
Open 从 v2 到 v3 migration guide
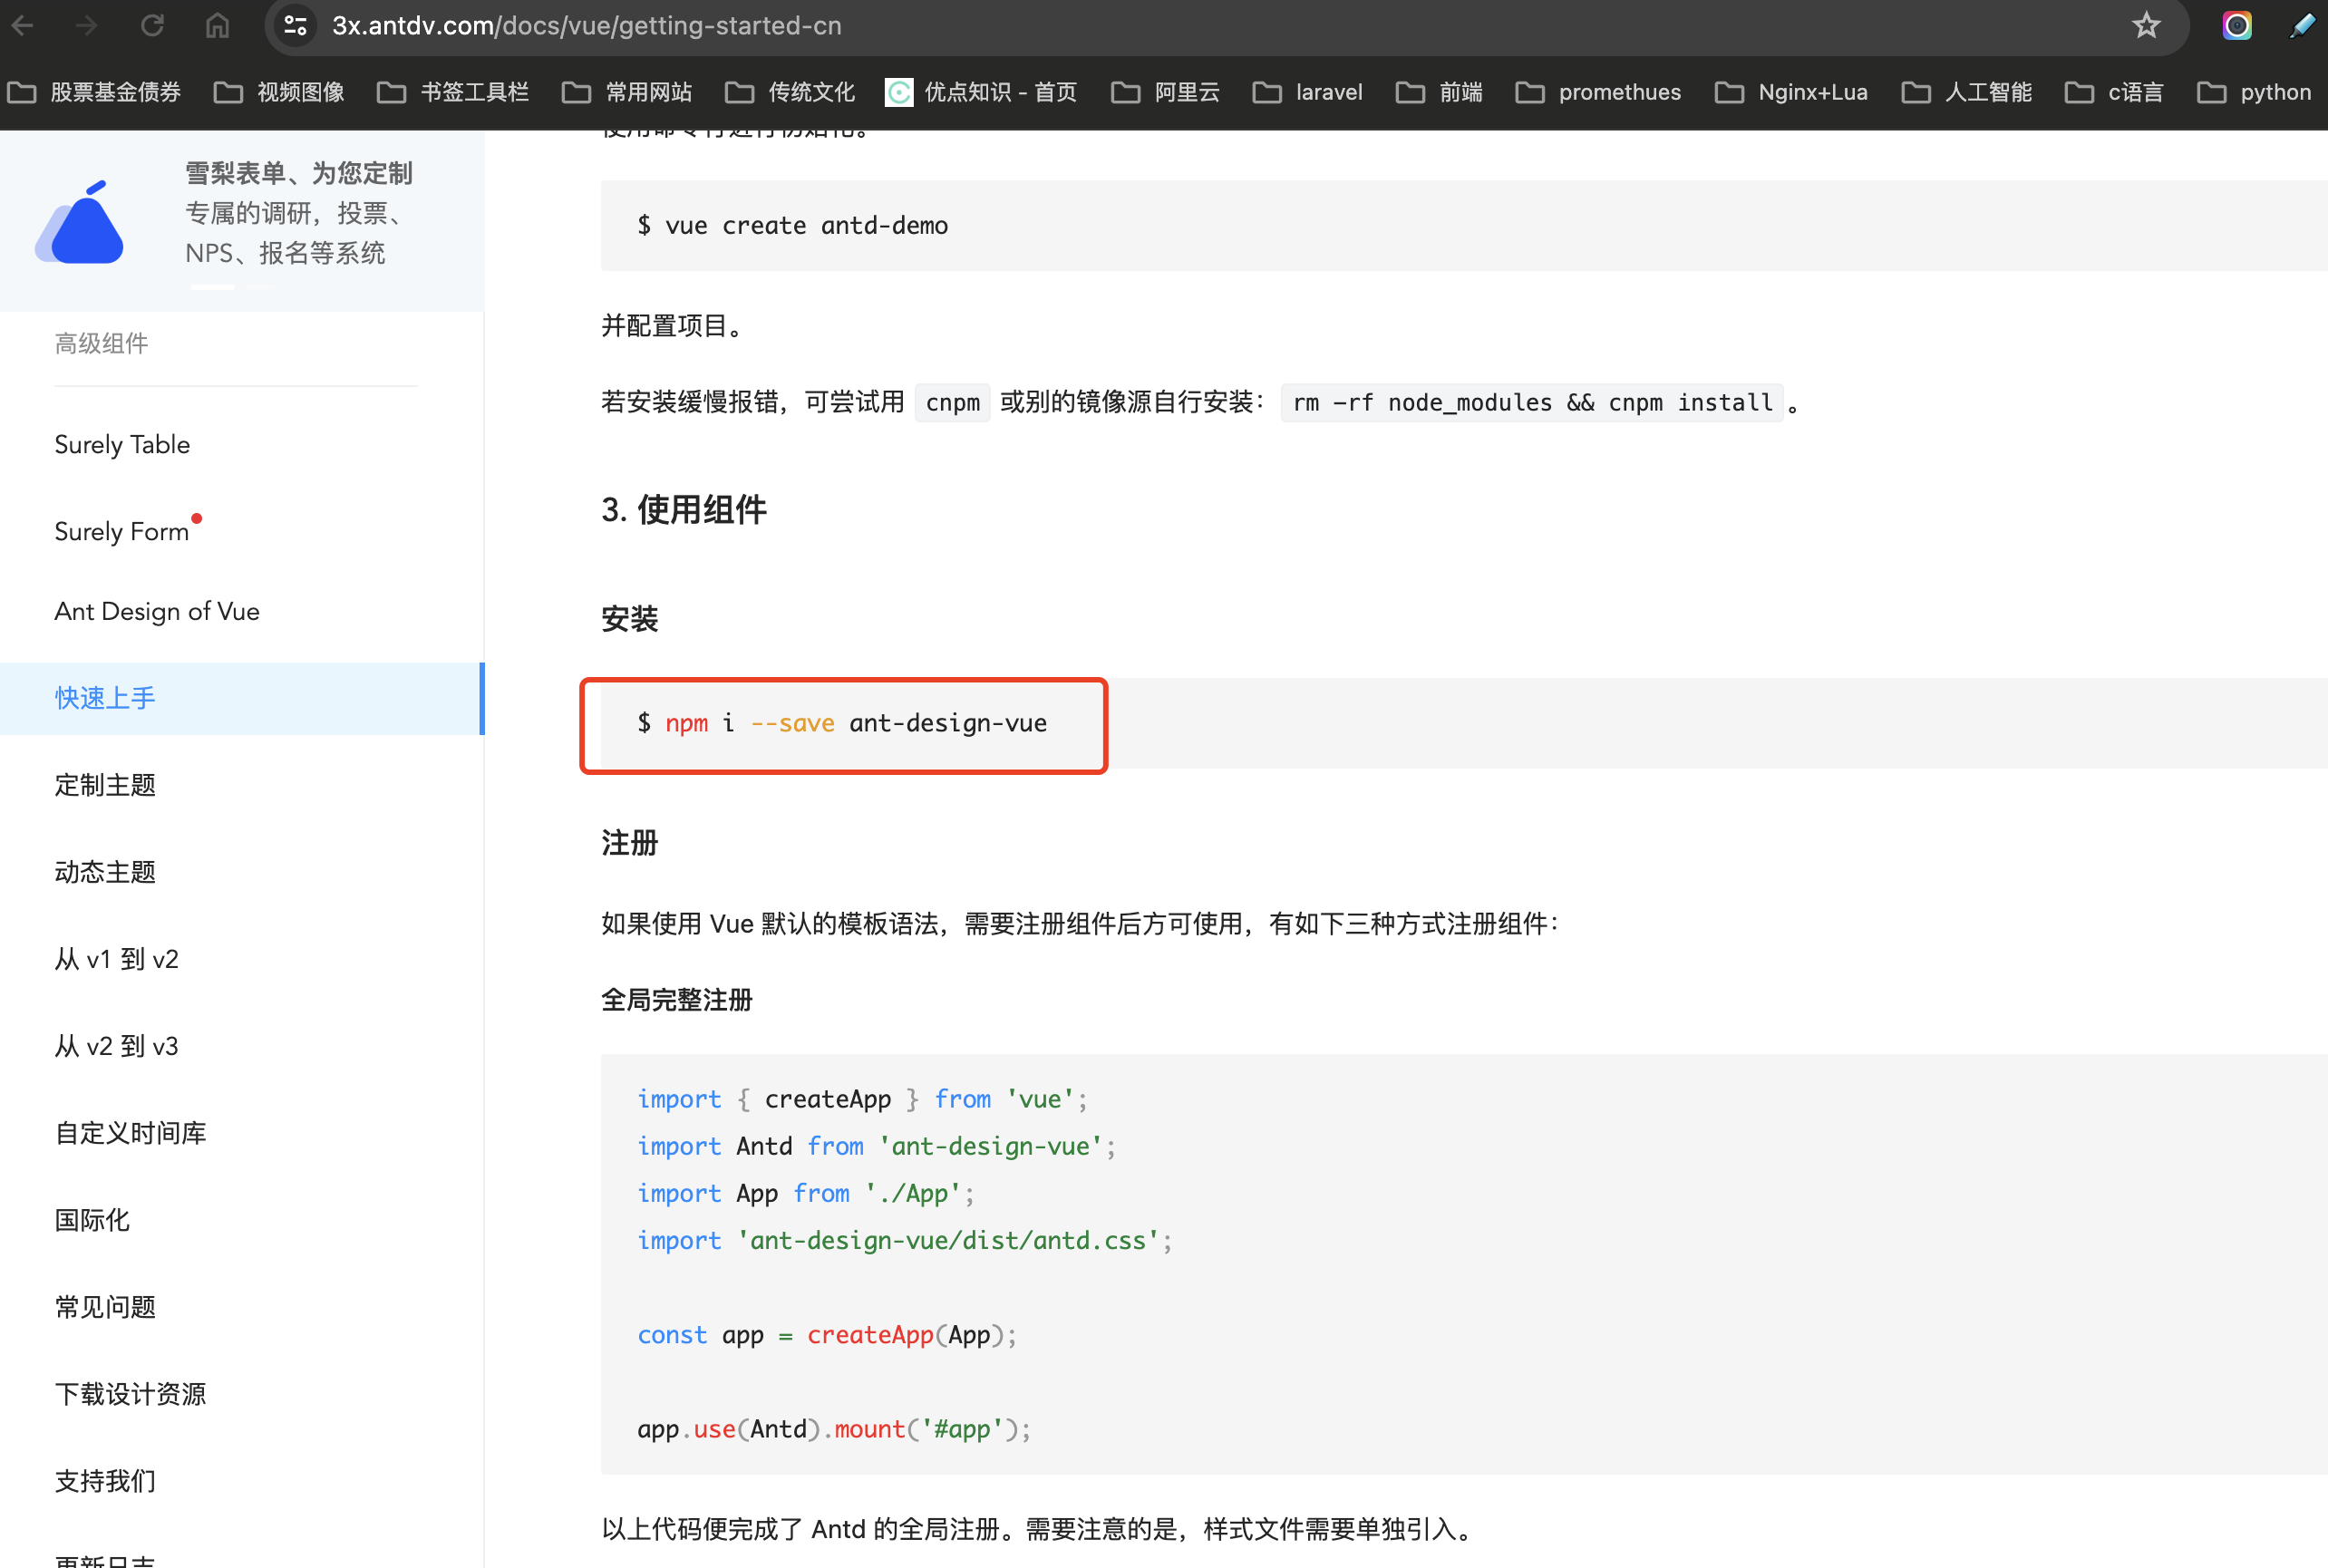(117, 1046)
